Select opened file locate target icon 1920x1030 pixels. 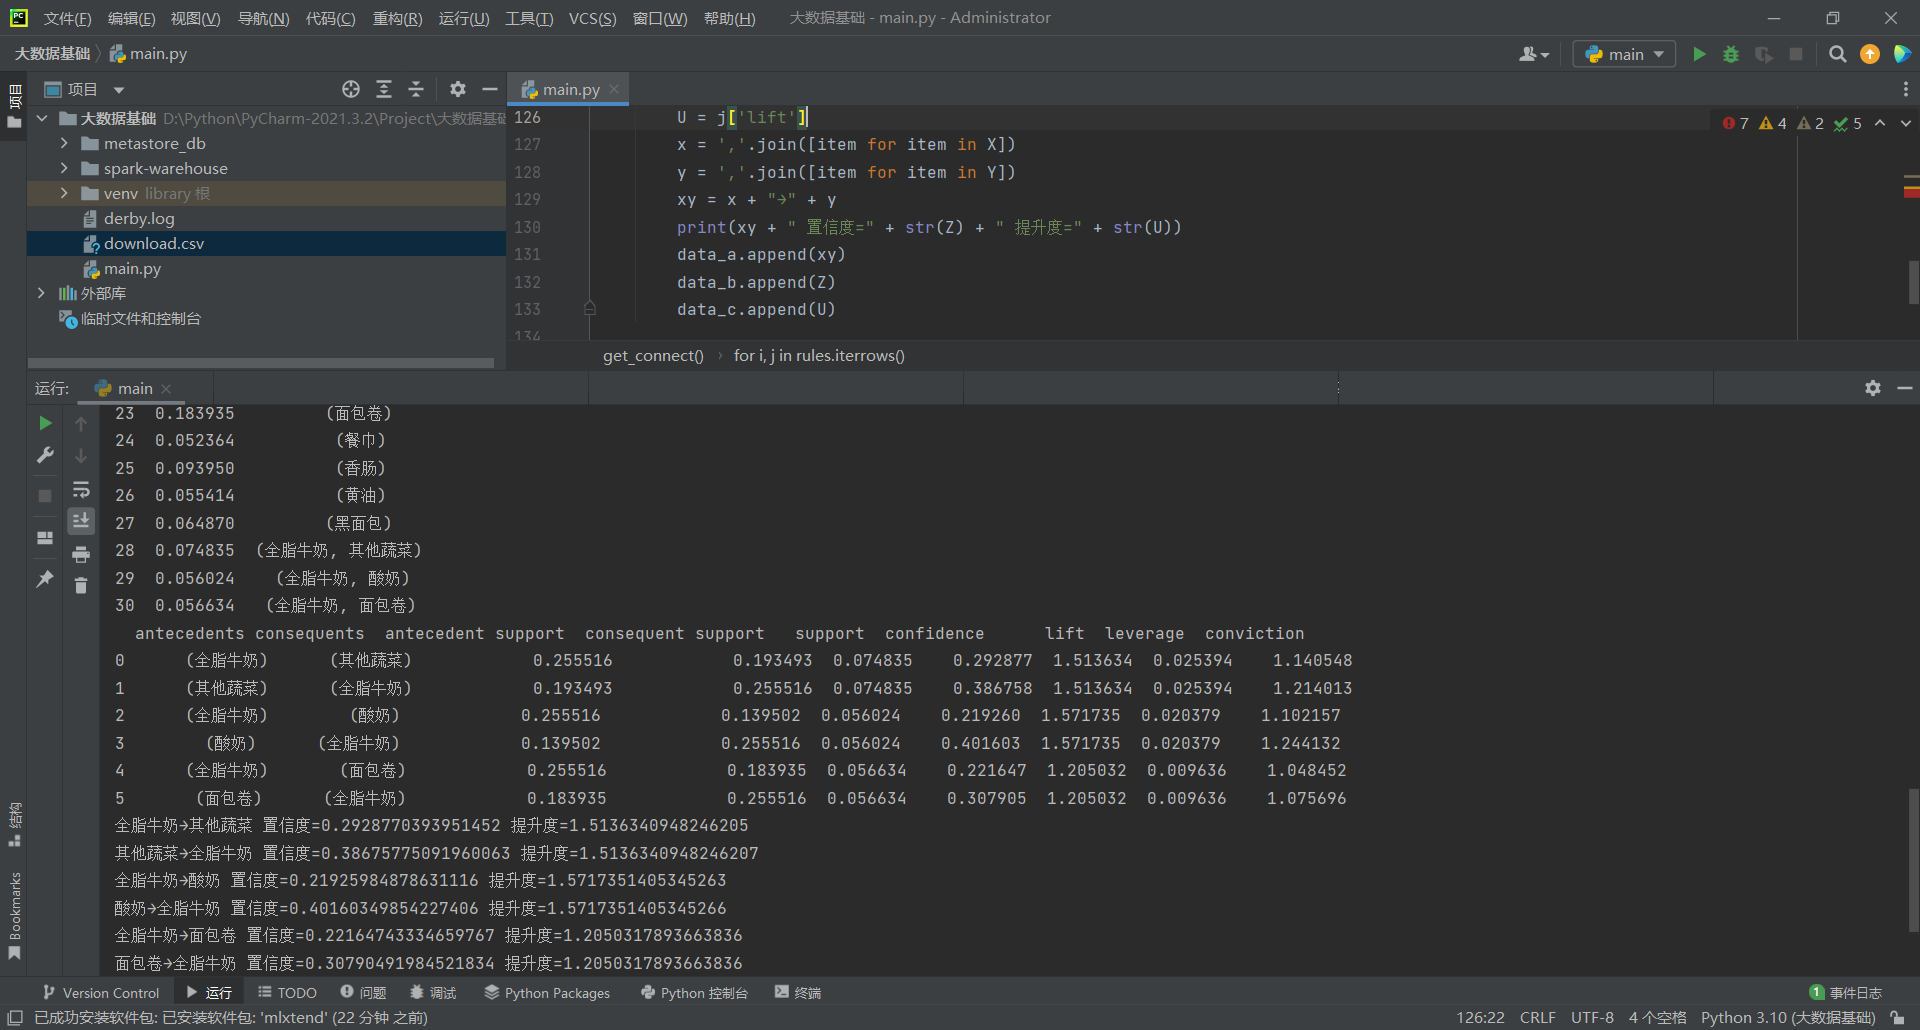[x=351, y=89]
